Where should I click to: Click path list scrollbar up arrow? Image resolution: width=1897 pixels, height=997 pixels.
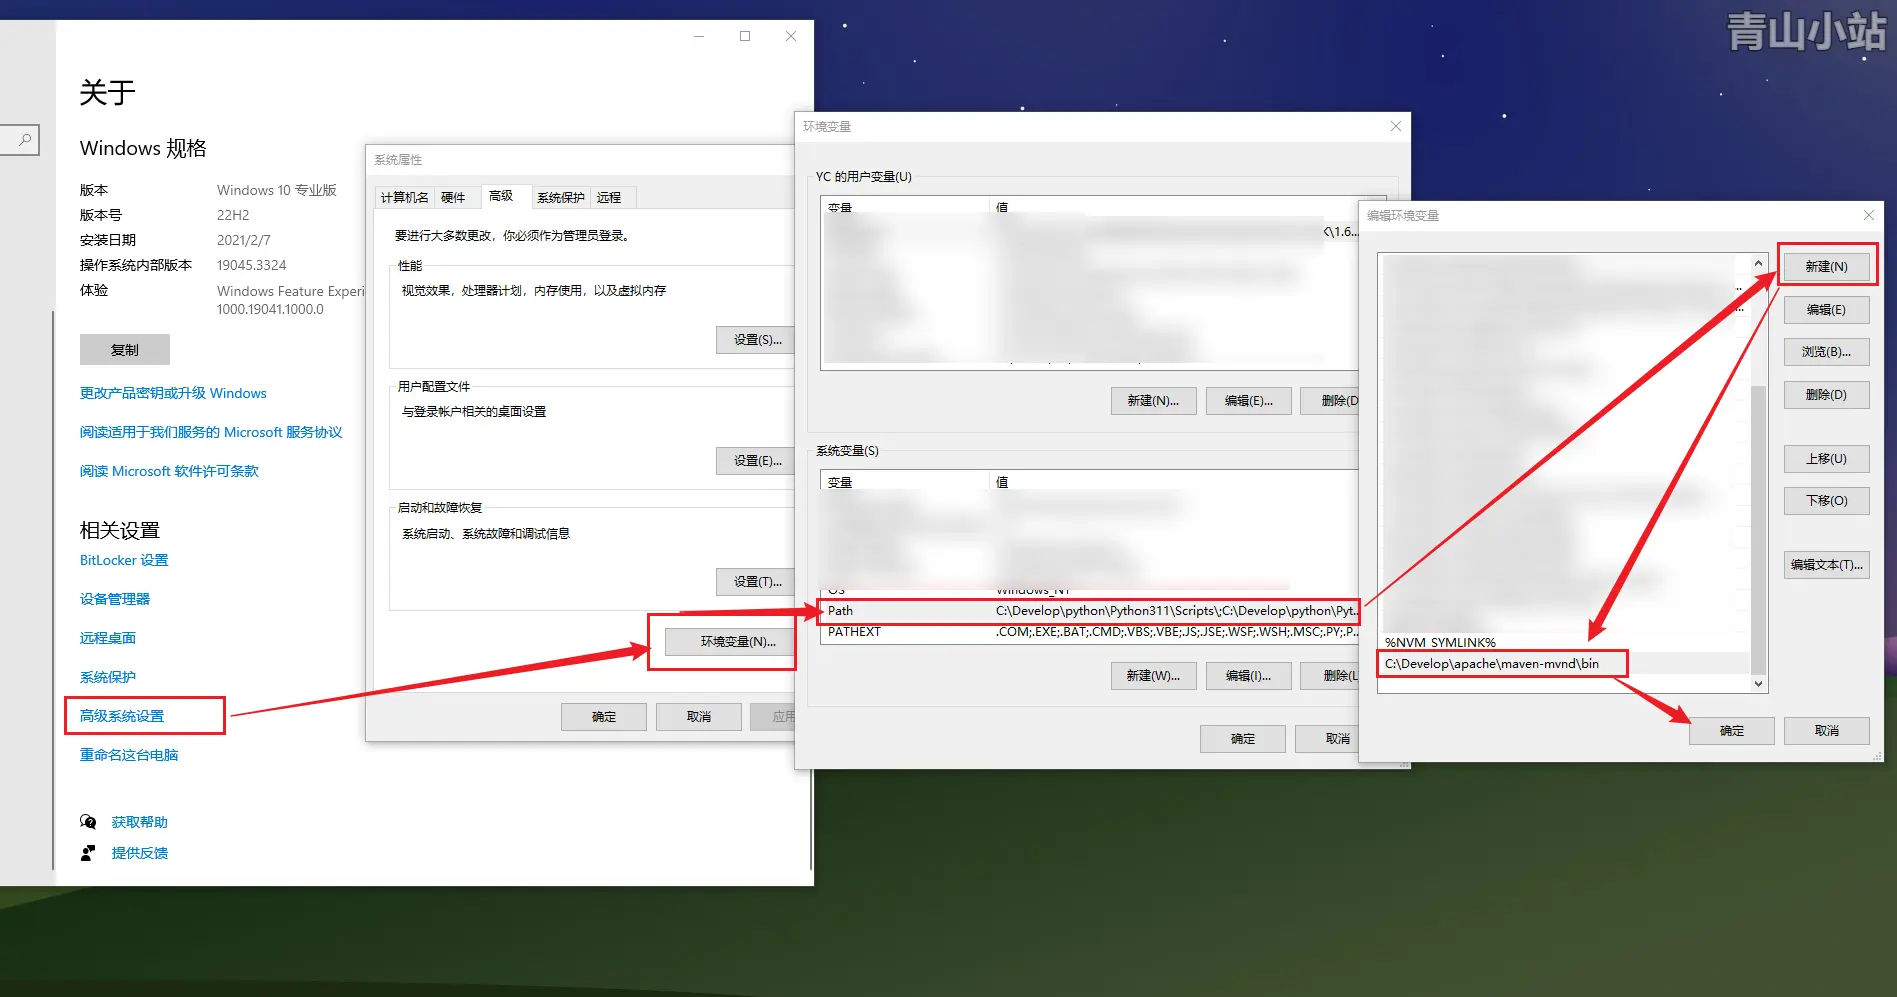pyautogui.click(x=1758, y=264)
